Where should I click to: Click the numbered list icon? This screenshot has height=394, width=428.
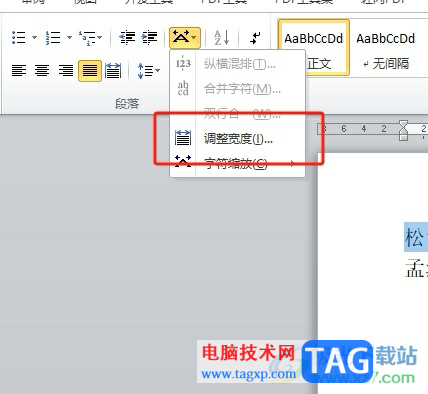point(53,37)
